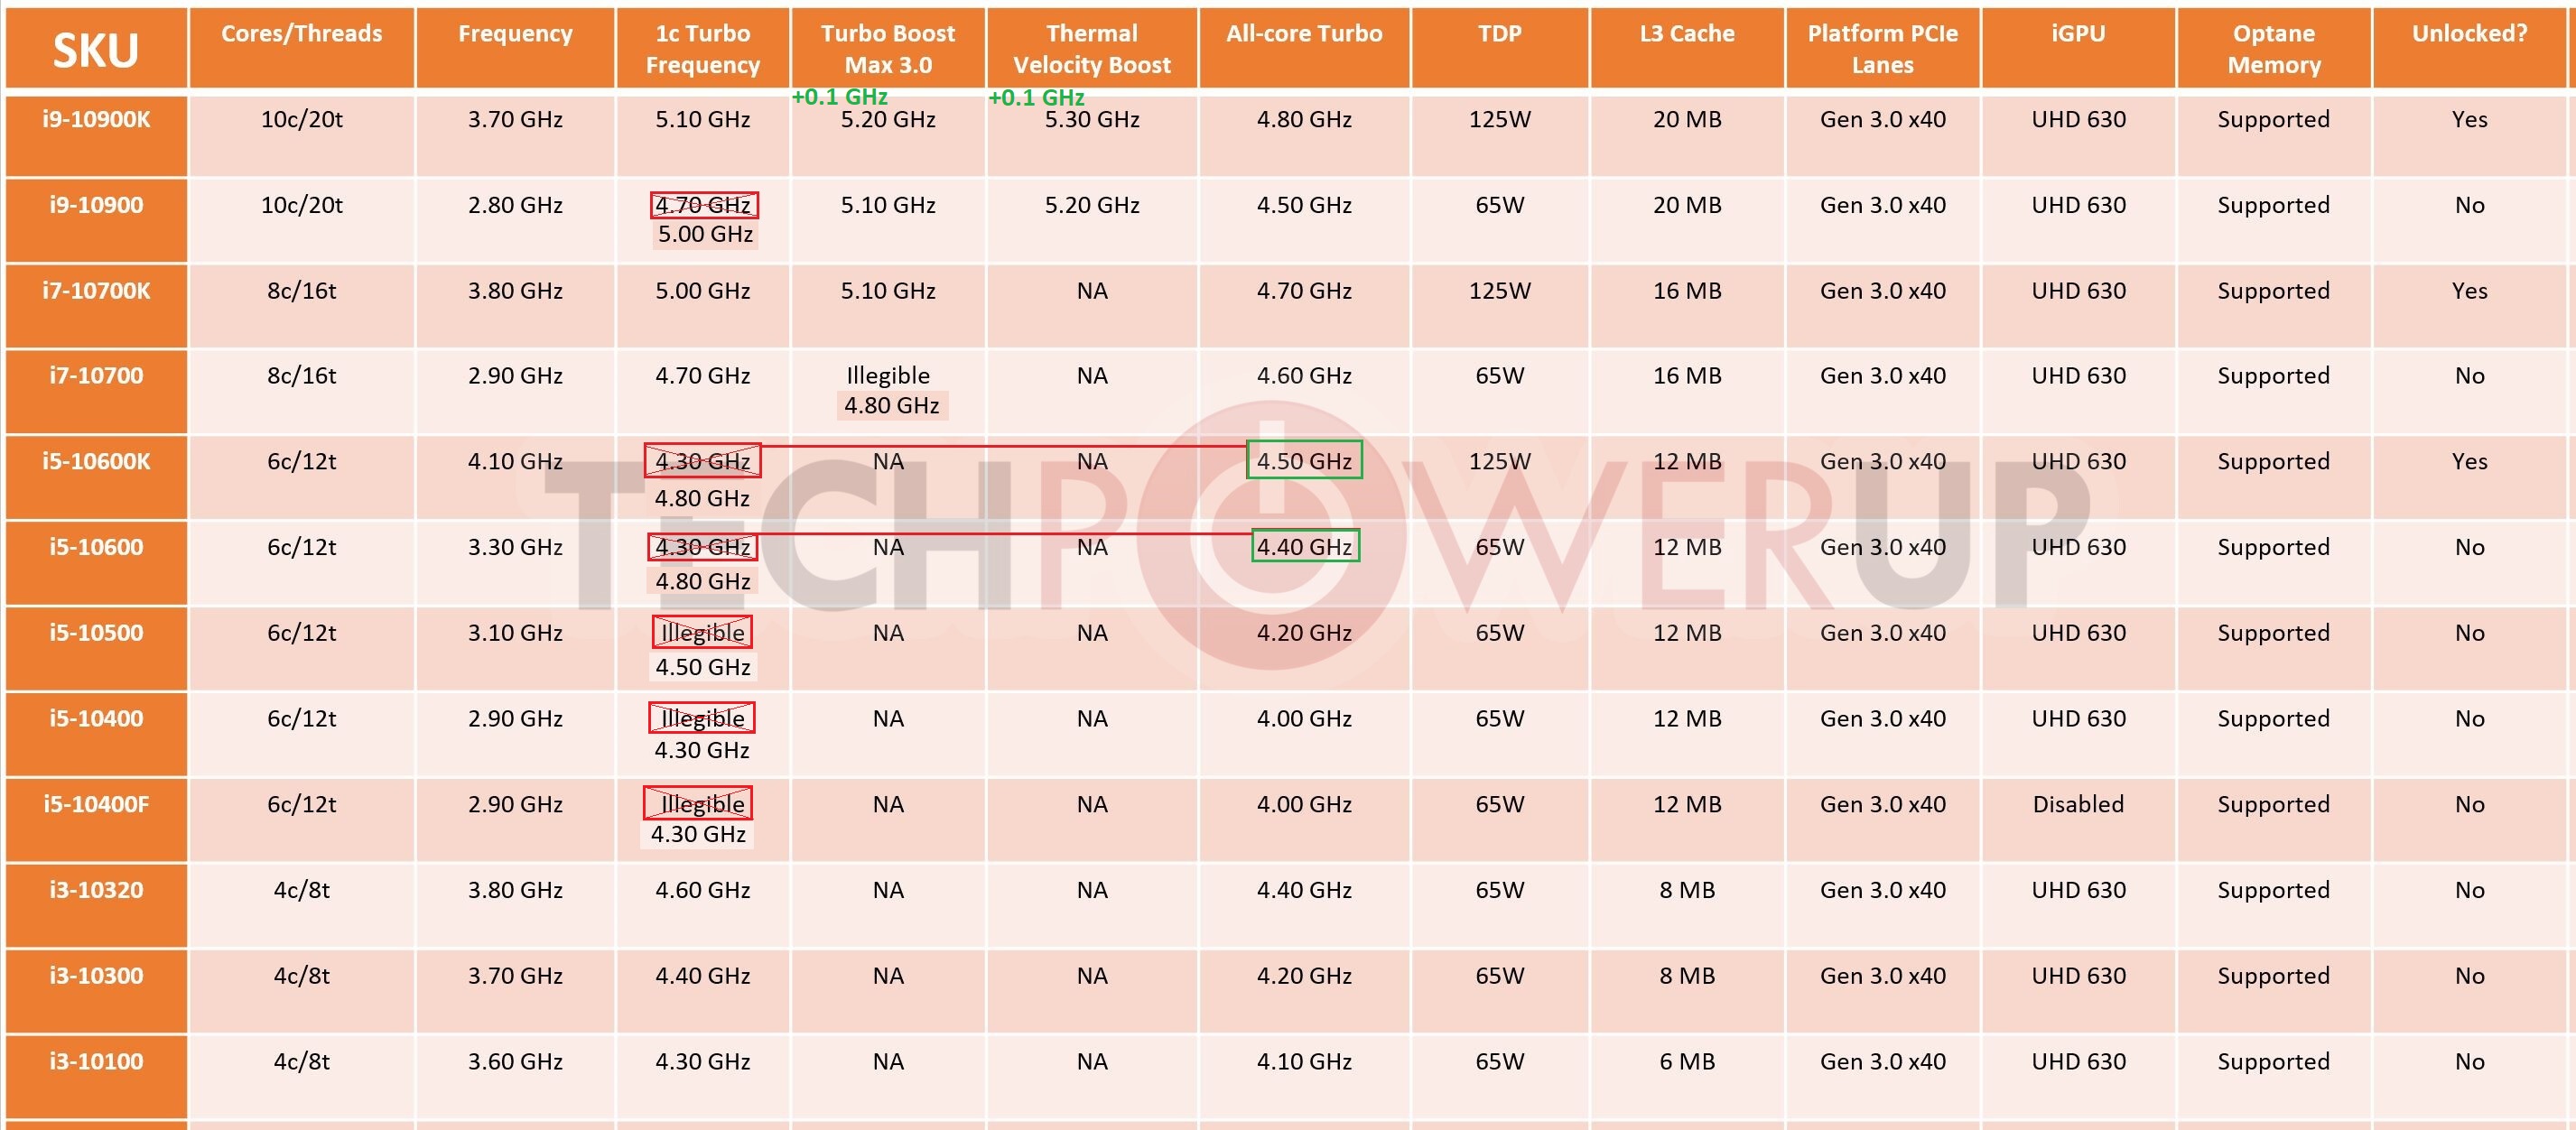Select the 5.00 GHz corrected value for i9-10900
Screen dimensions: 2576x1130
pos(705,234)
